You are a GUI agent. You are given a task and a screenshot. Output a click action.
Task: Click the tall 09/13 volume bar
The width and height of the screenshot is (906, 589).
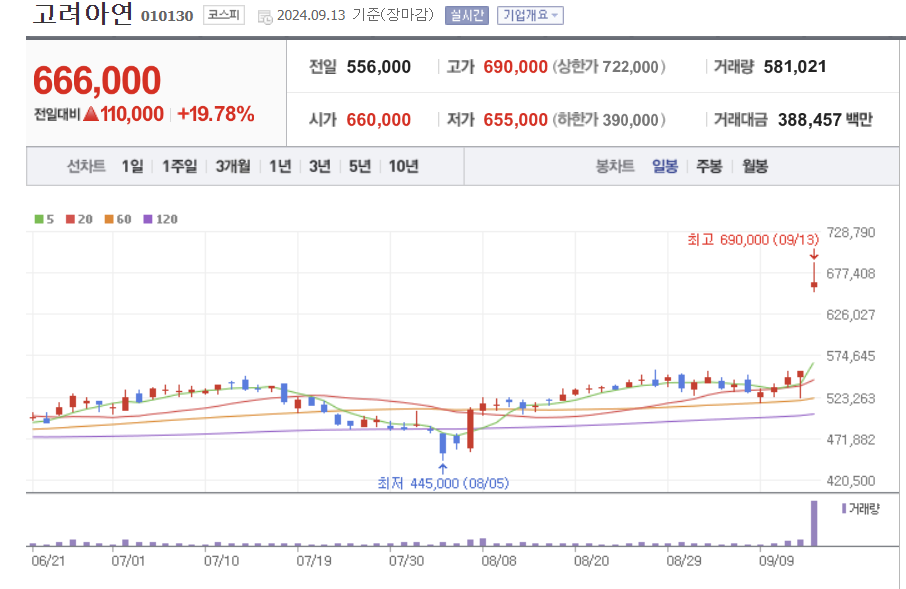pyautogui.click(x=814, y=523)
